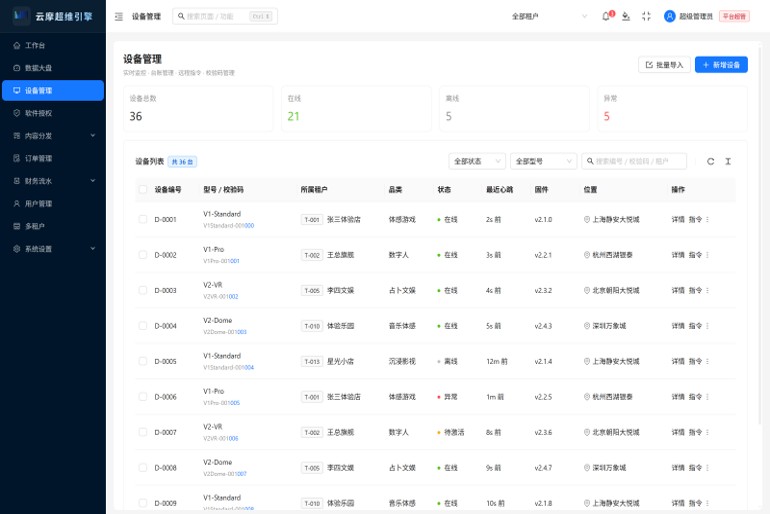Screen dimensions: 770x514
Task: Click the 用户管理 person icon in sidebar
Action: (x=17, y=204)
